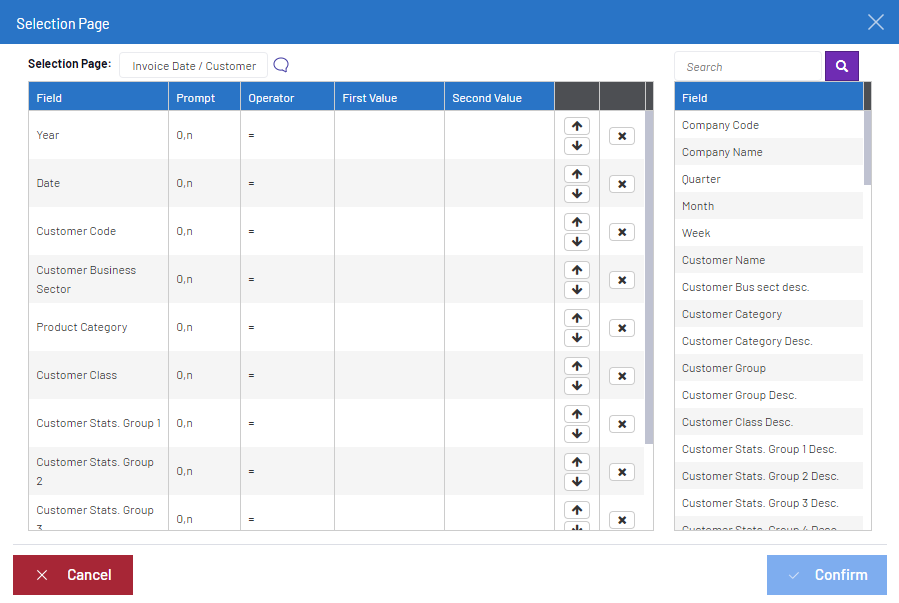The height and width of the screenshot is (603, 899).
Task: Move the Date row up
Action: [577, 174]
